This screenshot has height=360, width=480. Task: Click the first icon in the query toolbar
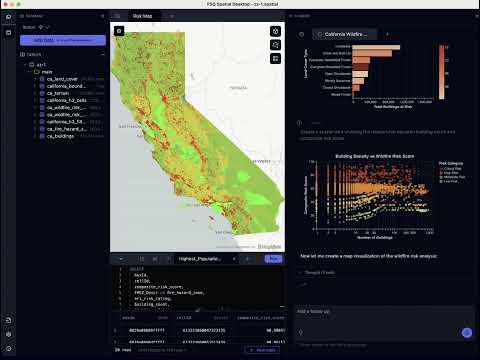click(x=142, y=259)
